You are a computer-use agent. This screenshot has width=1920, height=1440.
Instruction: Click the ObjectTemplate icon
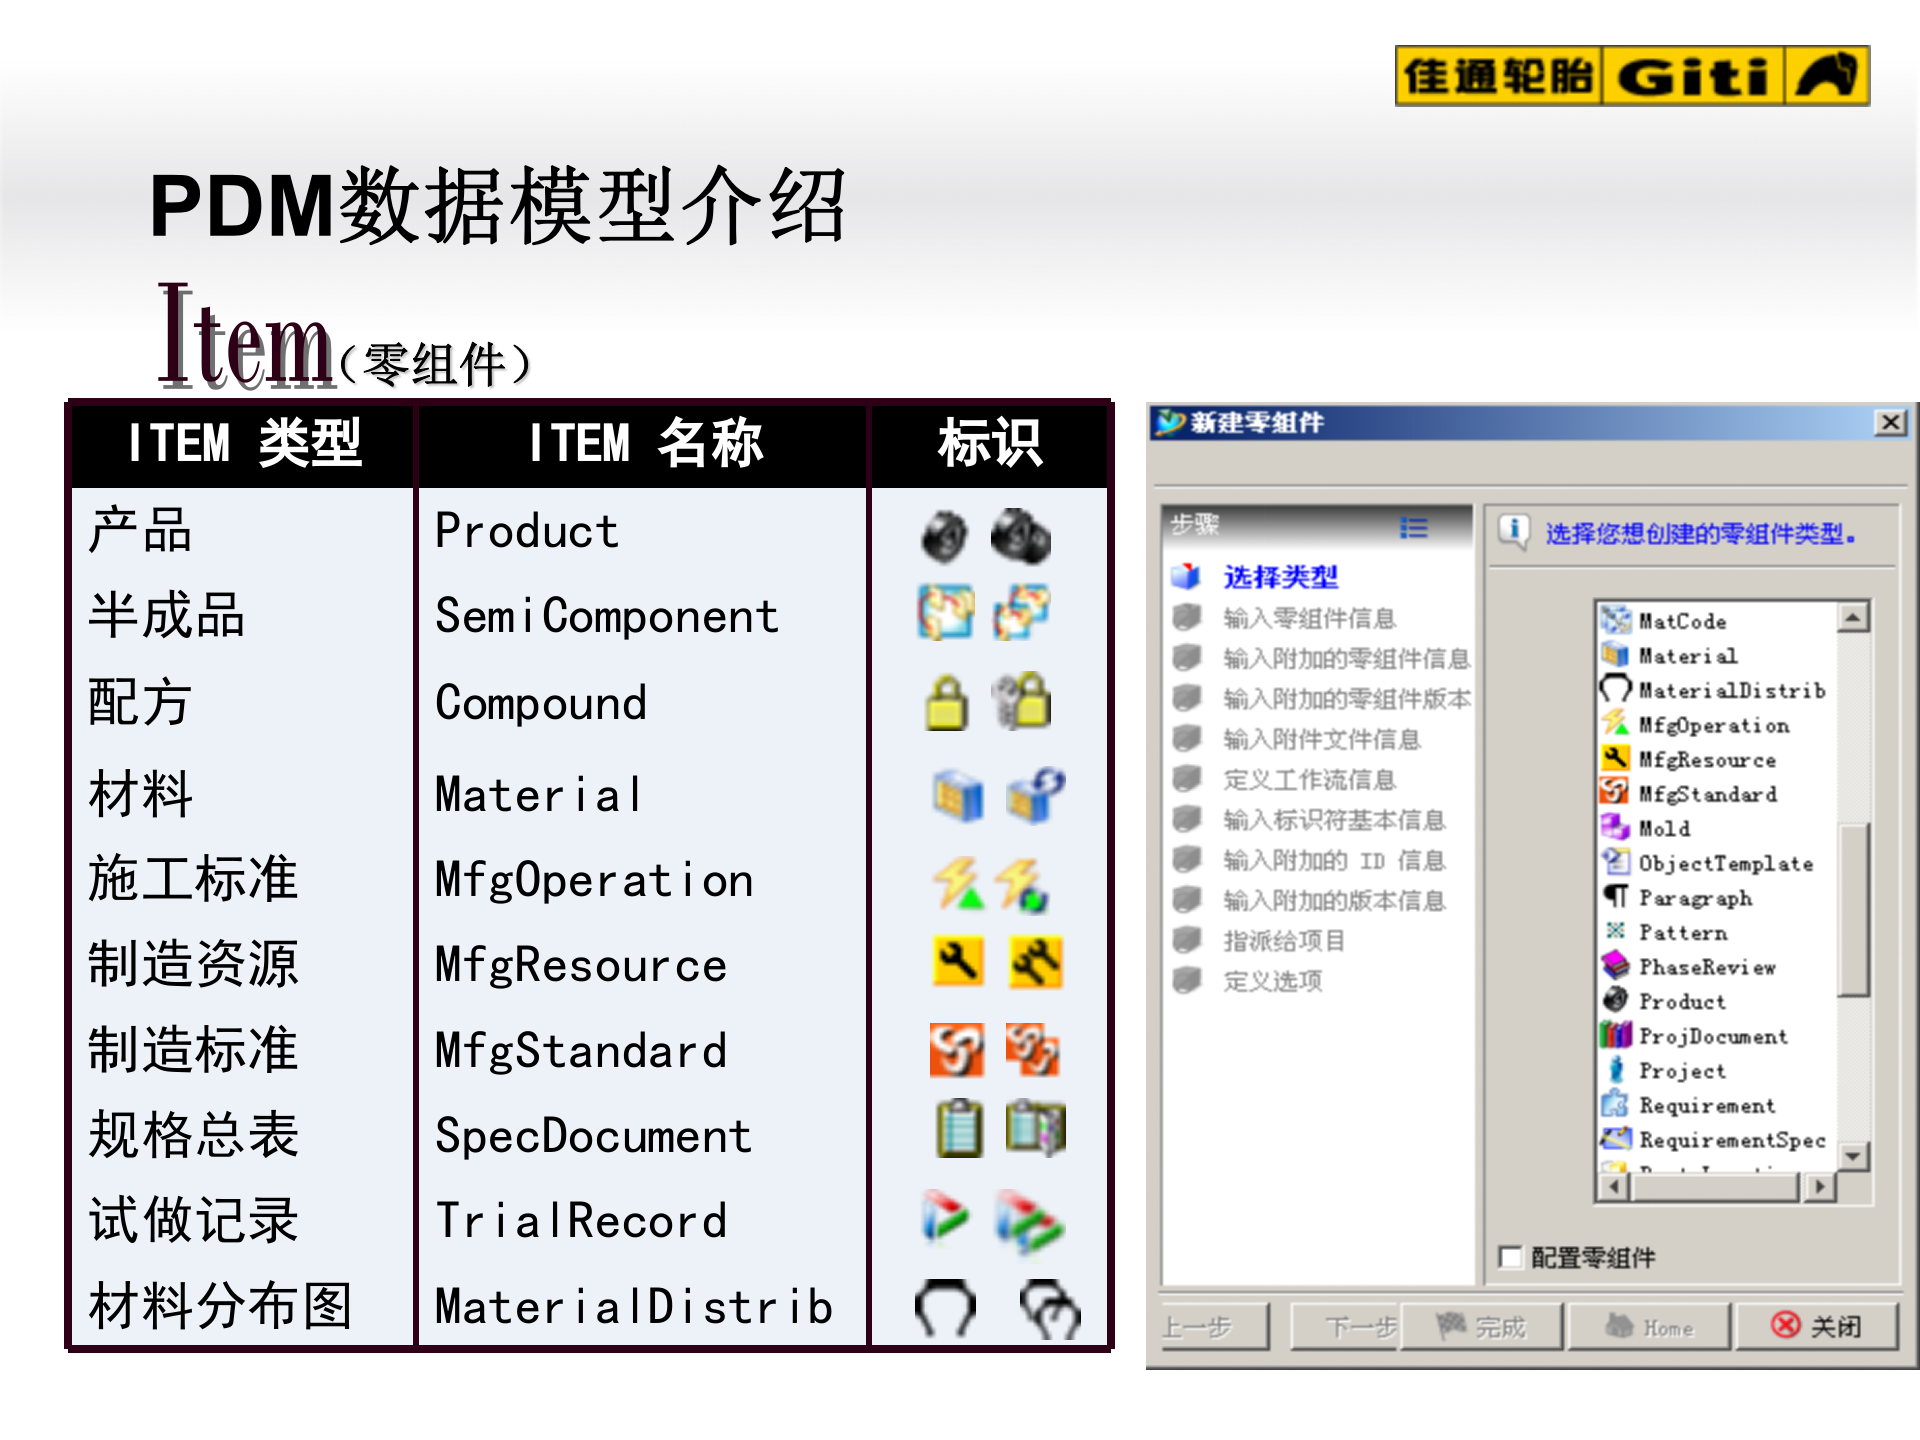pos(1616,862)
